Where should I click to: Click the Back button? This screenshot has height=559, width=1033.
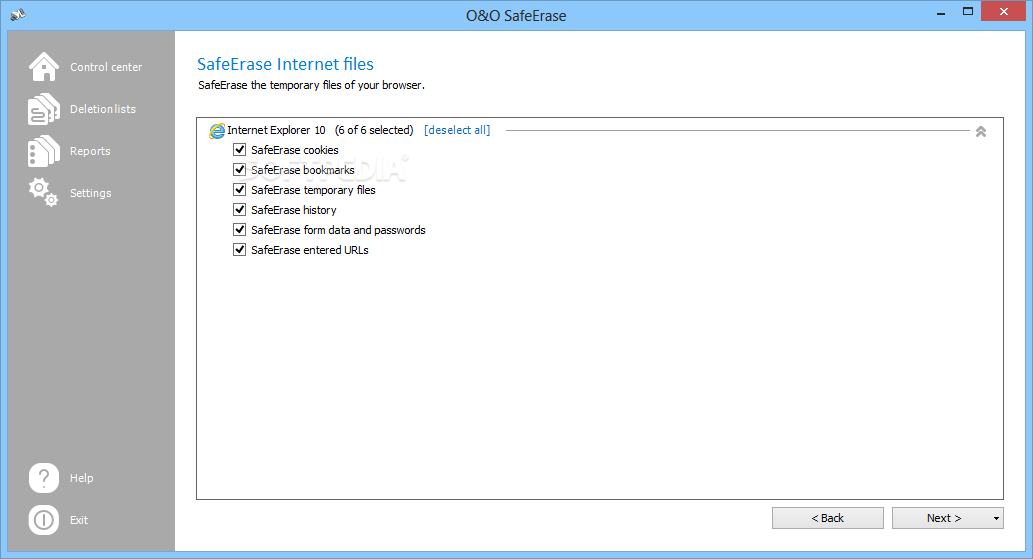pyautogui.click(x=827, y=518)
